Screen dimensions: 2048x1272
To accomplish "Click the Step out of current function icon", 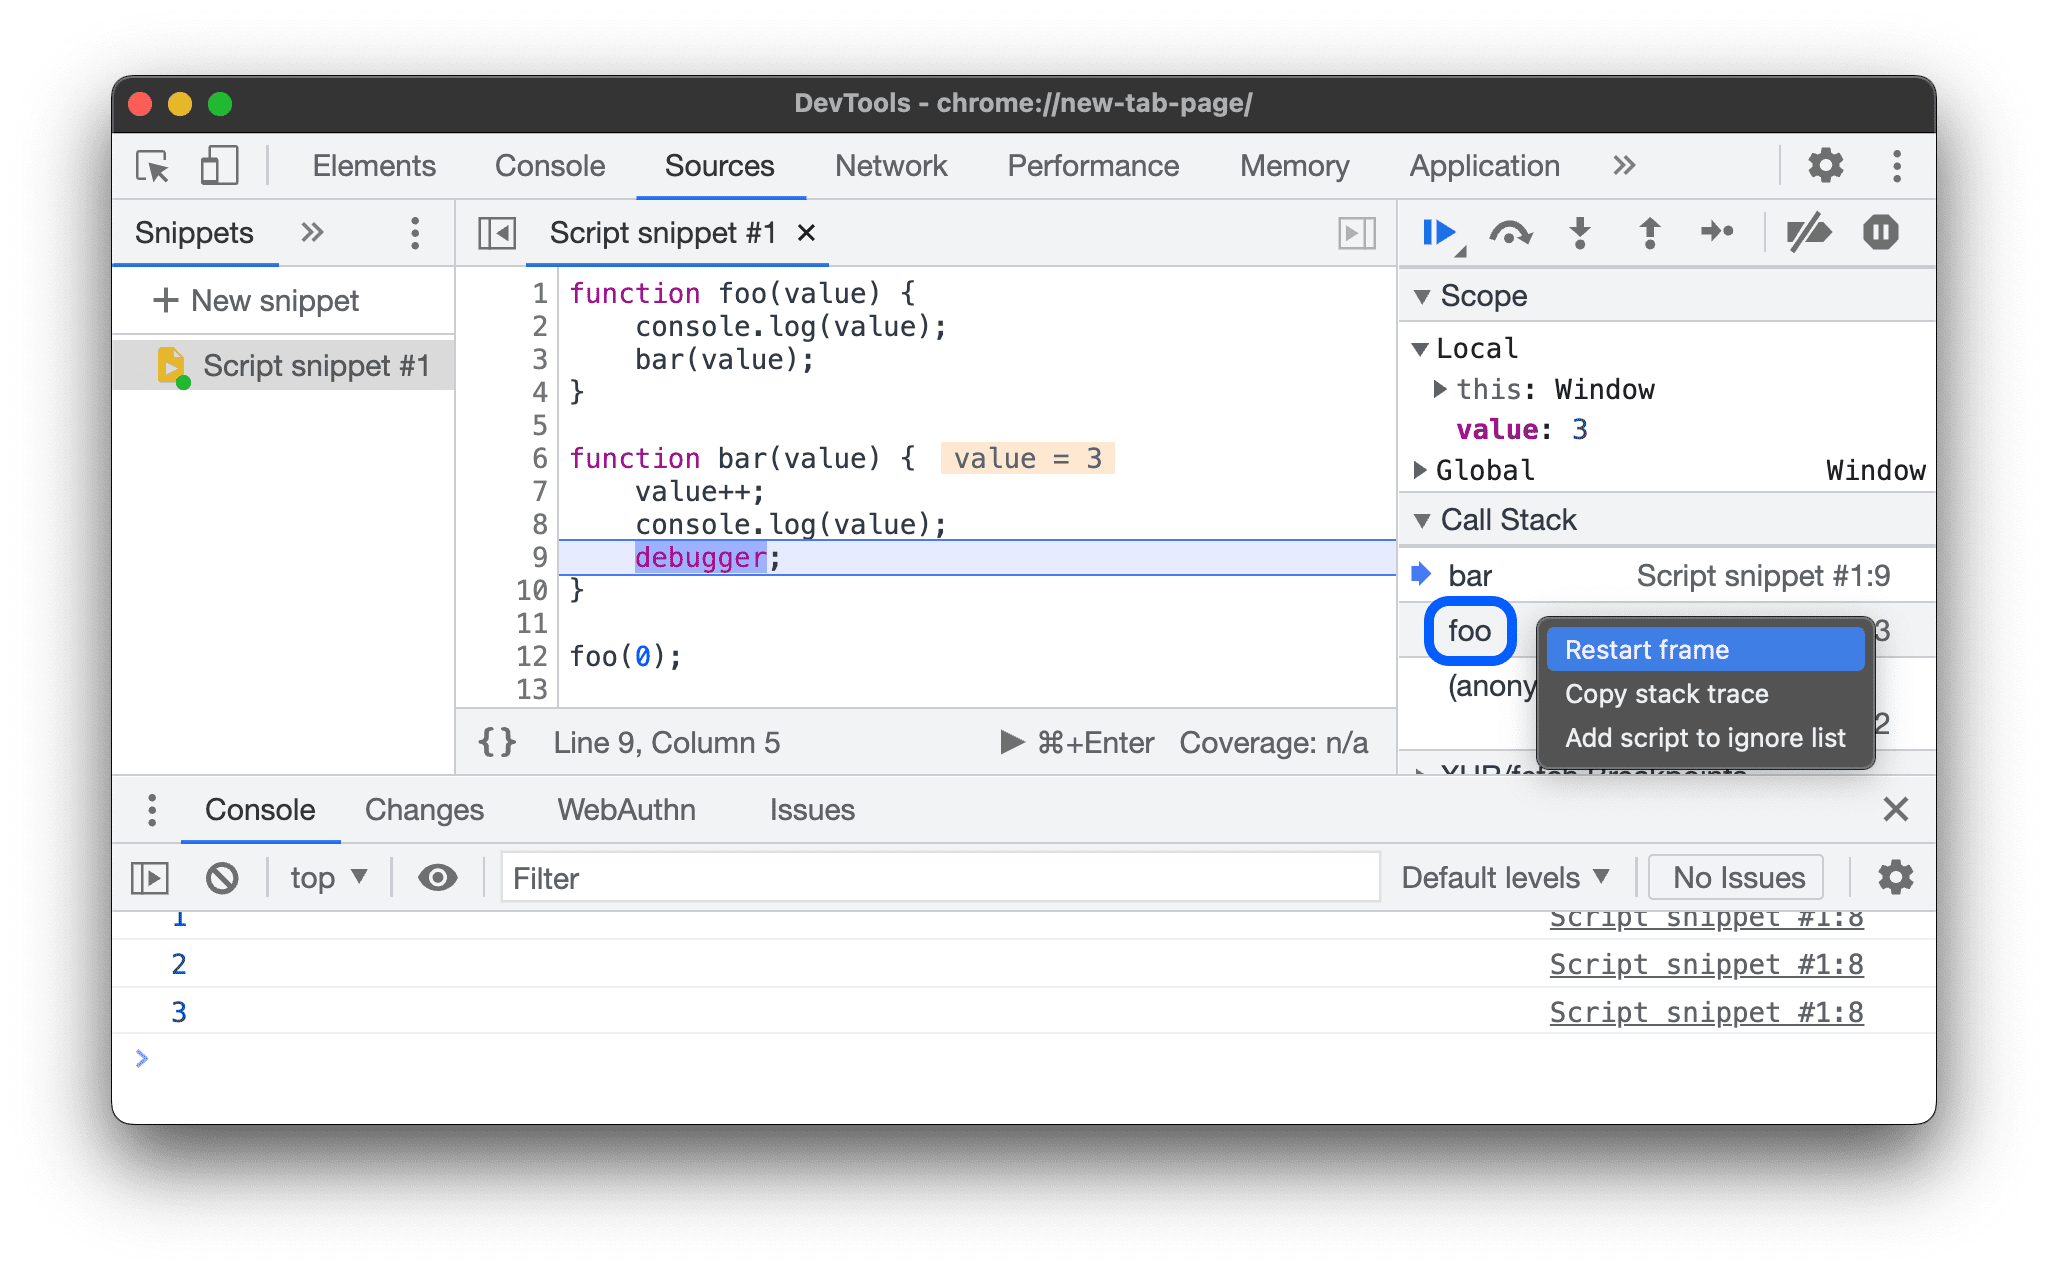I will (x=1644, y=233).
